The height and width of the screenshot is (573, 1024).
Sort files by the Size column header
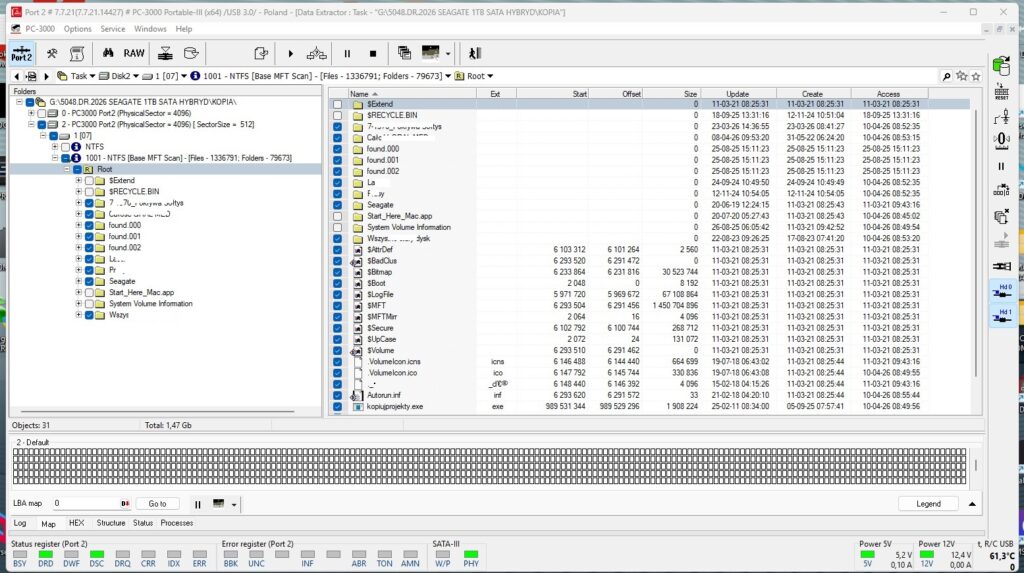tap(672, 94)
